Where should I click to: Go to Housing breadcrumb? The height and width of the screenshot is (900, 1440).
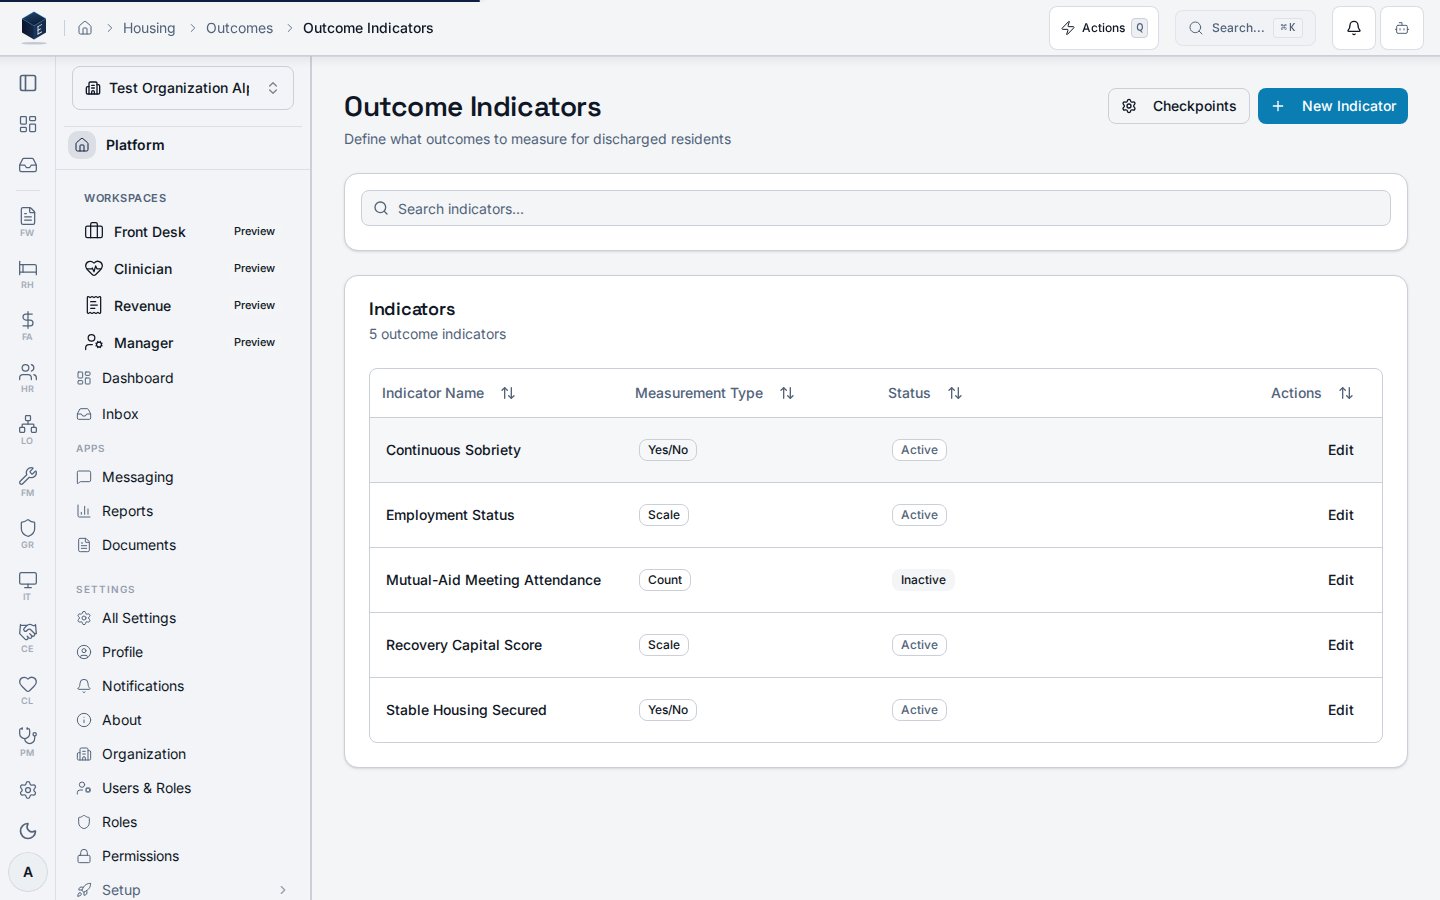tap(149, 28)
